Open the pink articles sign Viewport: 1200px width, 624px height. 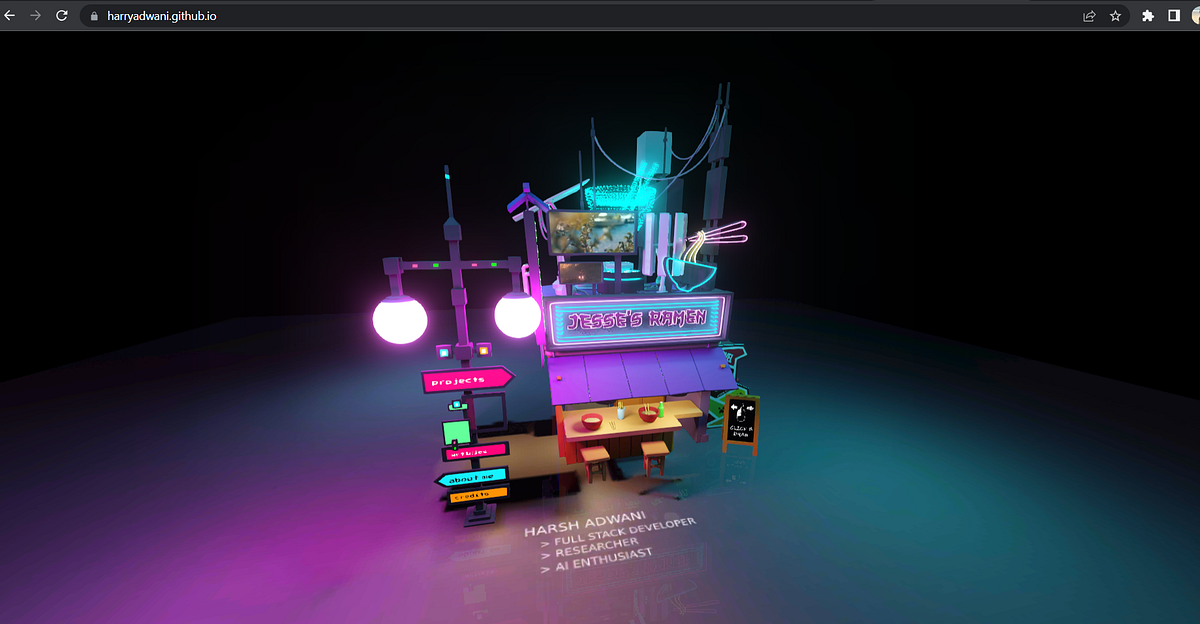click(x=476, y=453)
